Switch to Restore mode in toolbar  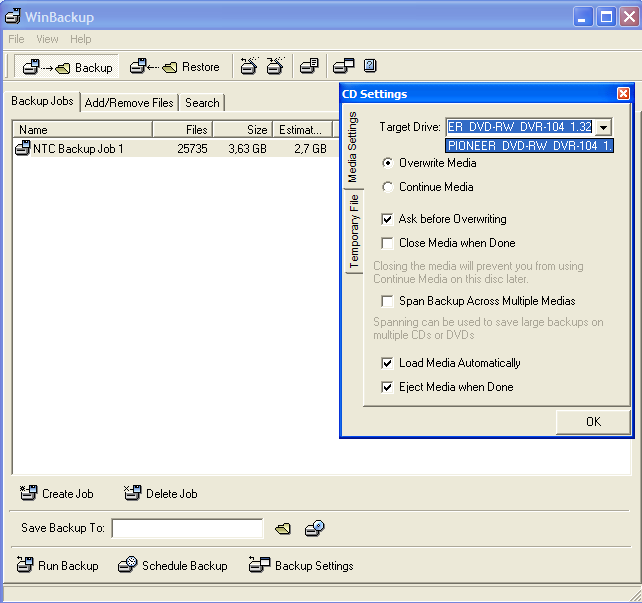175,67
